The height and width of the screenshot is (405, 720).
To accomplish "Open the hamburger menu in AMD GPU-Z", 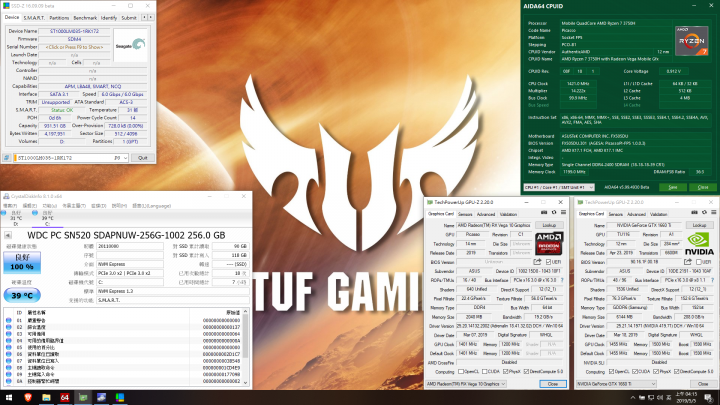I will (563, 213).
